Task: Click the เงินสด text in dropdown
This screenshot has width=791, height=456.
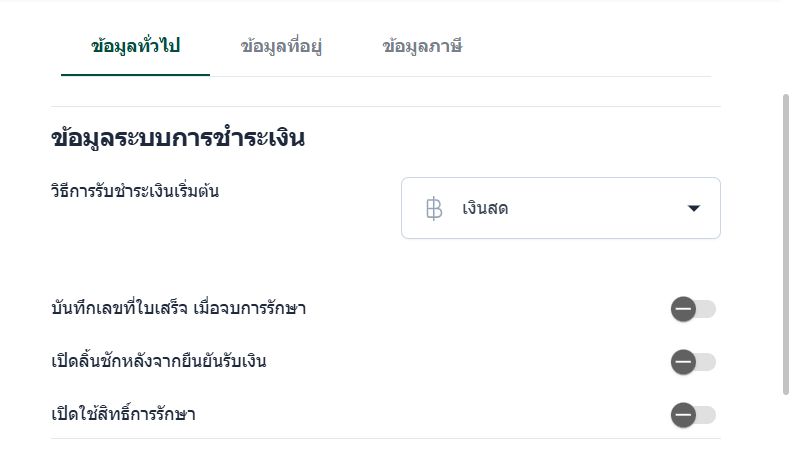Action: click(485, 209)
